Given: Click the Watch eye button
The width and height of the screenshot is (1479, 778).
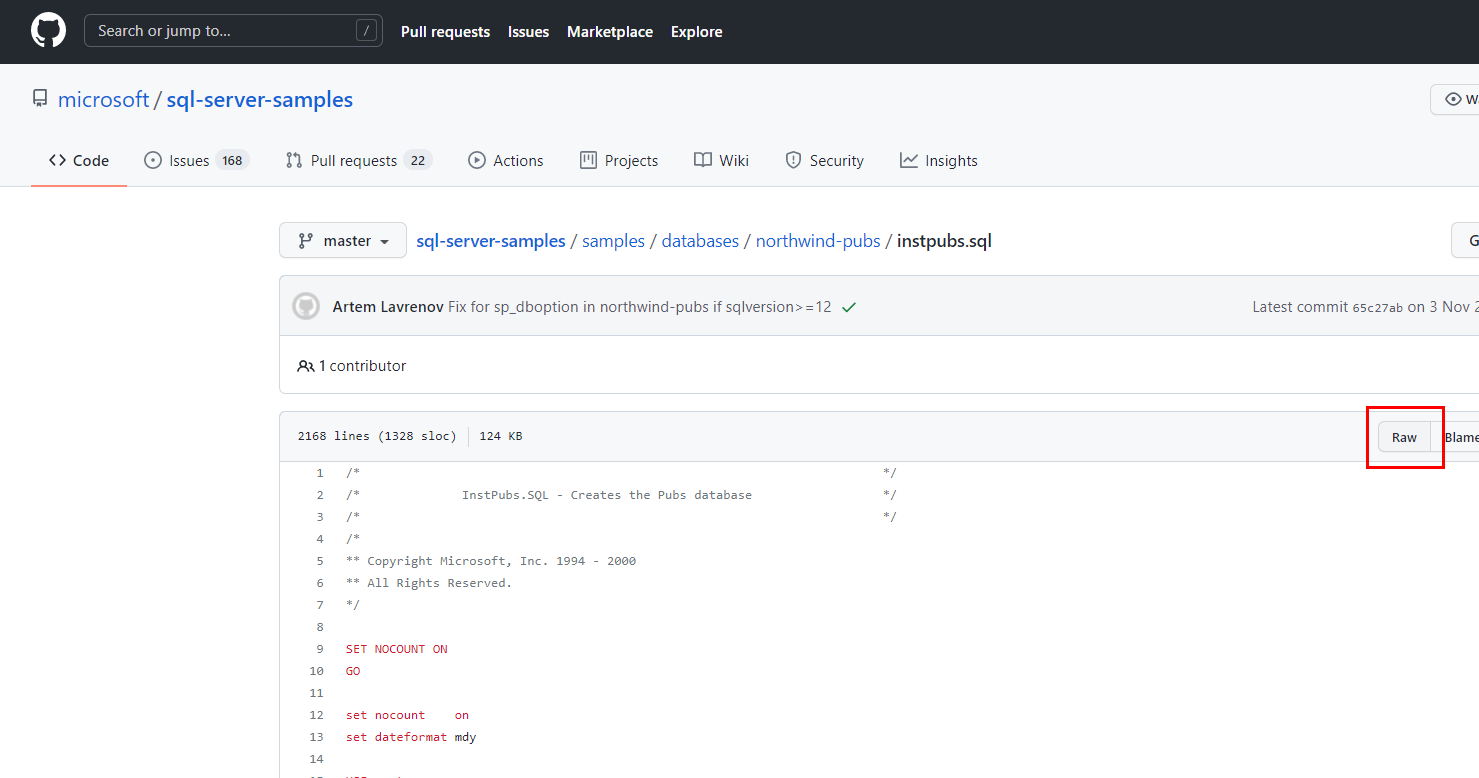Looking at the screenshot, I should [1457, 99].
